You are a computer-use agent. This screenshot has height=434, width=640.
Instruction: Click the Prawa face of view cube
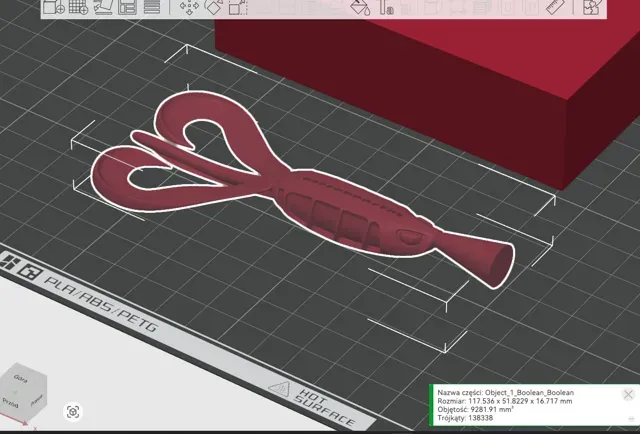[37, 401]
